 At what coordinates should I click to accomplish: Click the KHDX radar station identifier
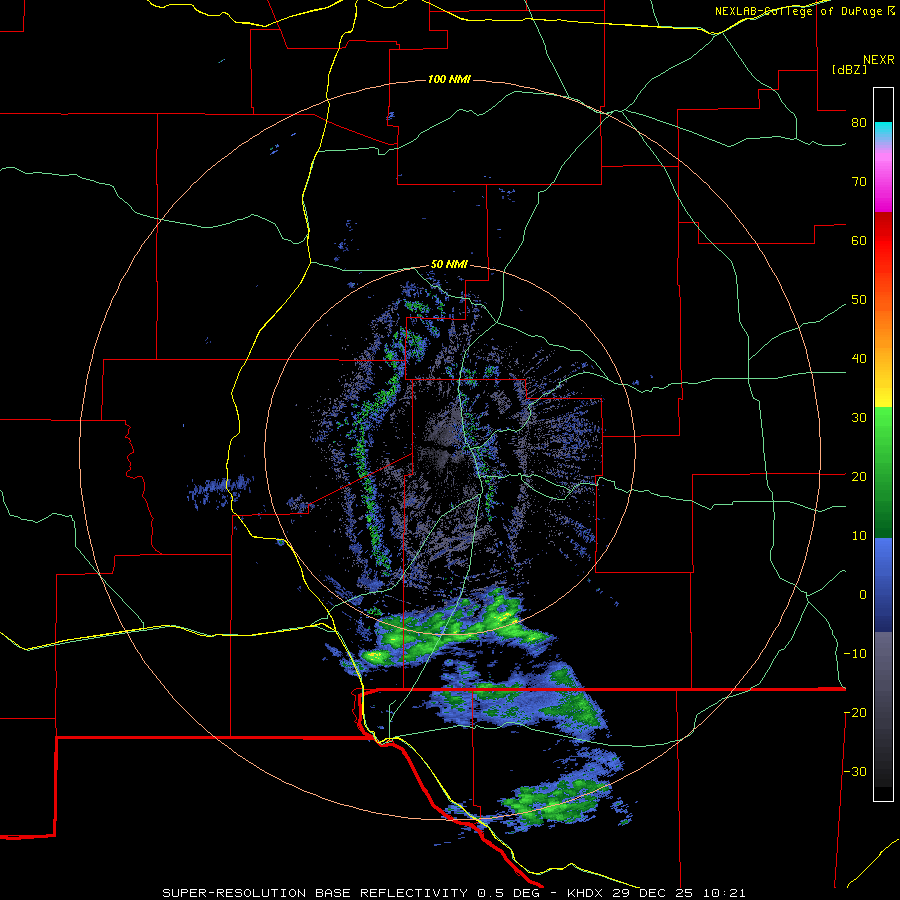[588, 893]
